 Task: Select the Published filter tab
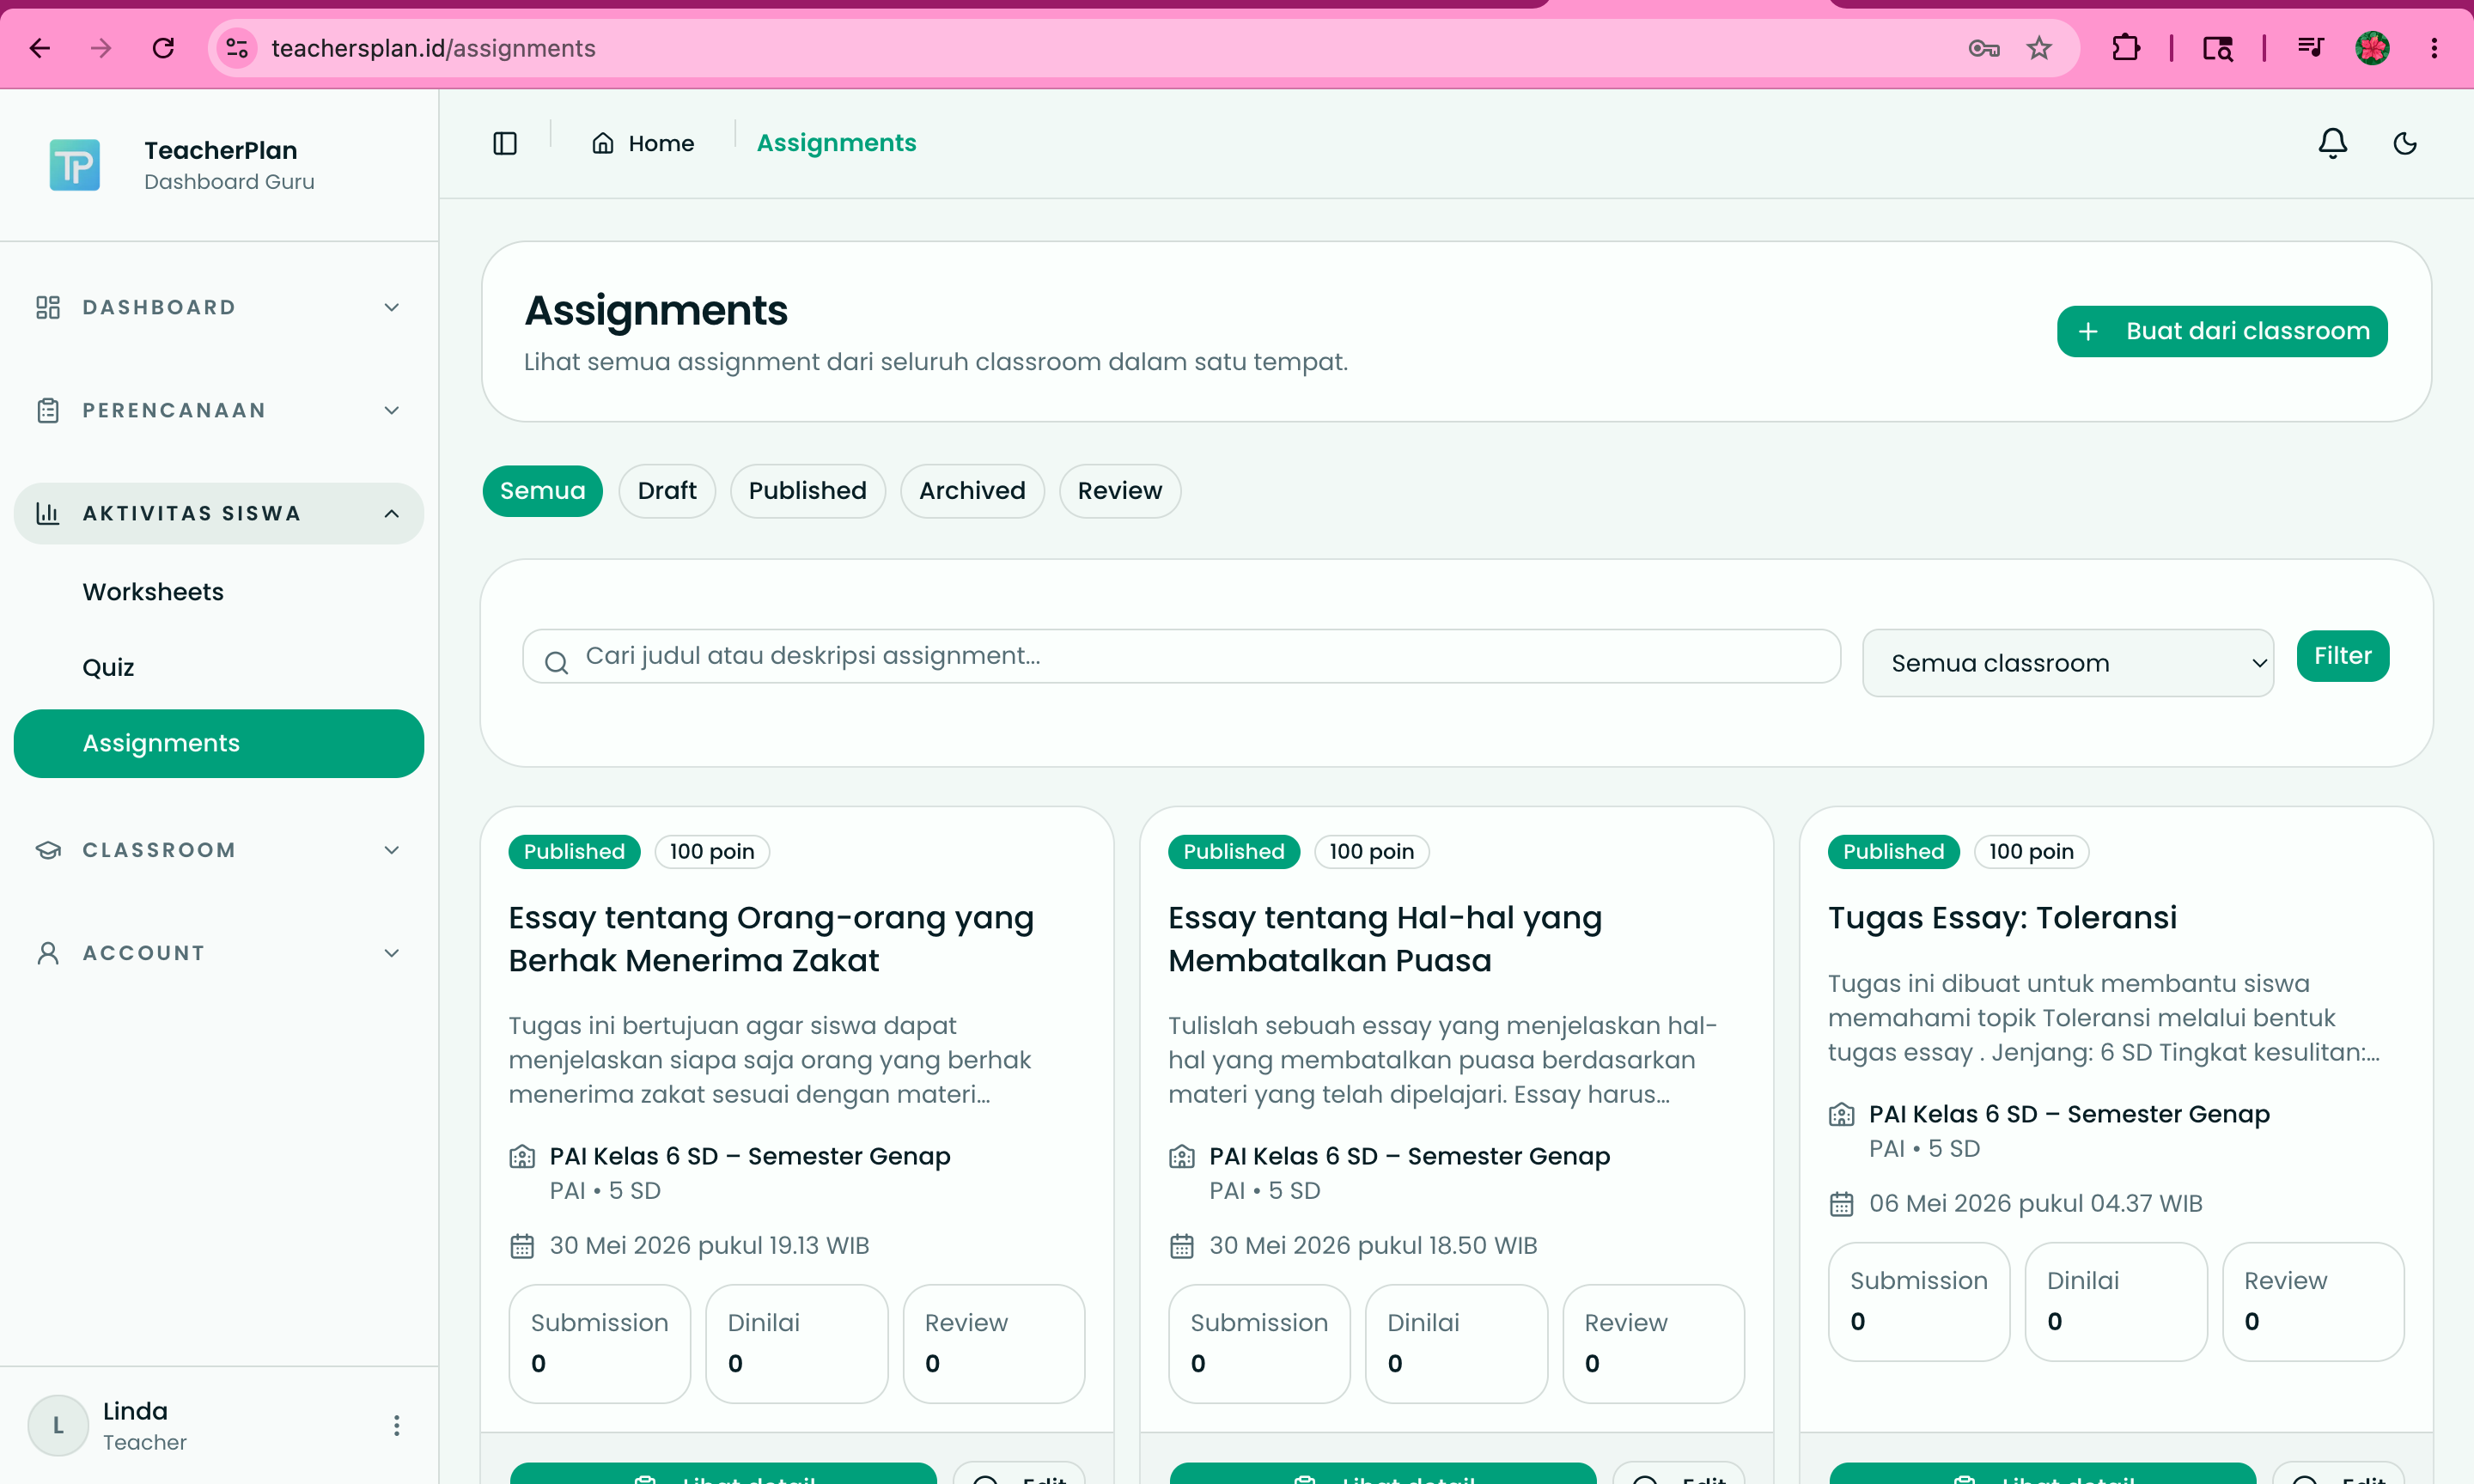tap(808, 491)
